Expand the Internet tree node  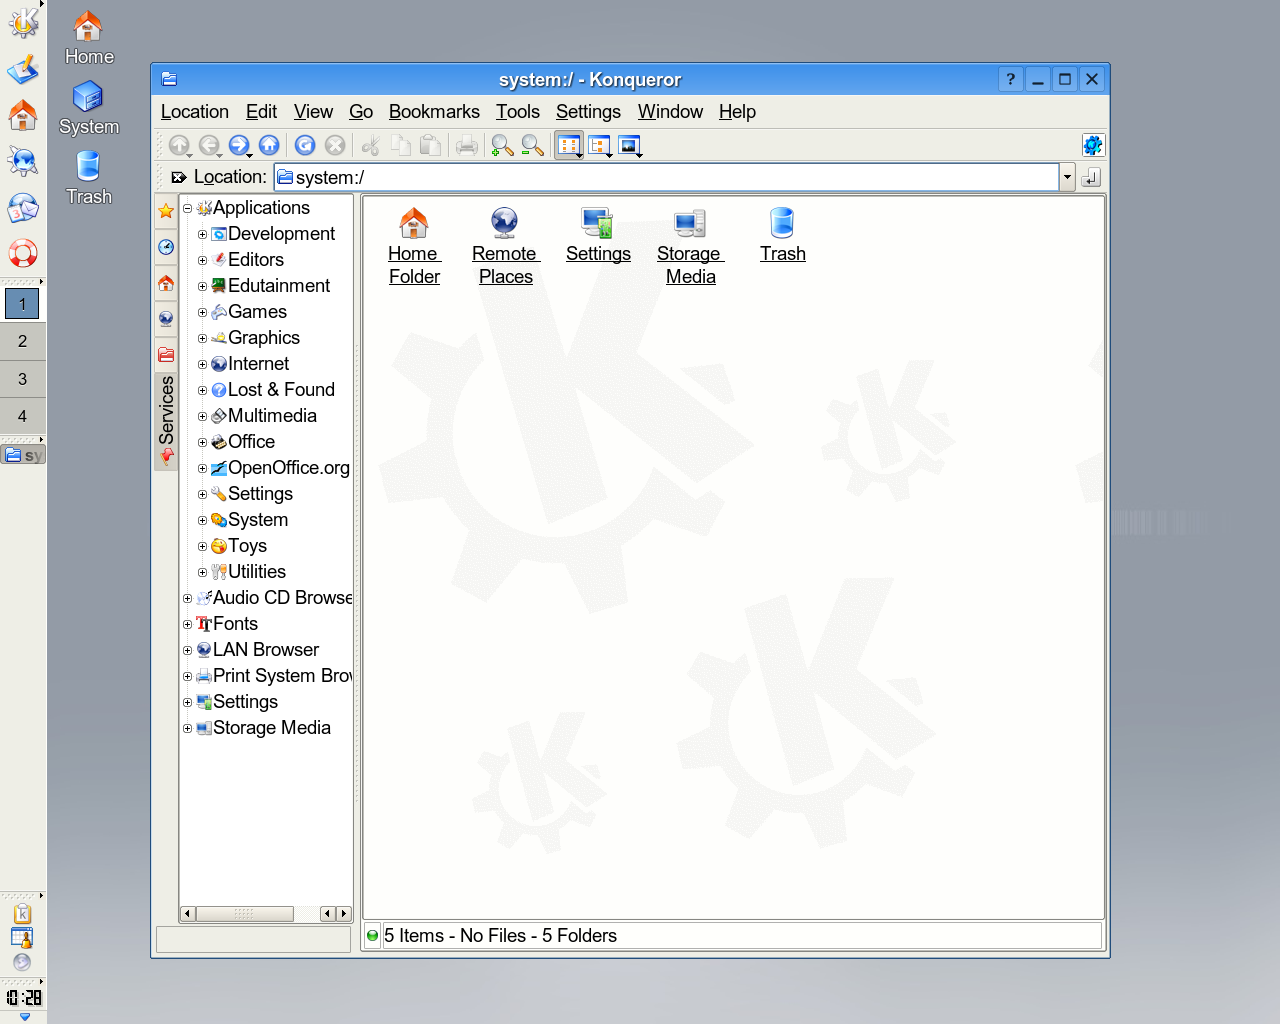click(x=202, y=364)
